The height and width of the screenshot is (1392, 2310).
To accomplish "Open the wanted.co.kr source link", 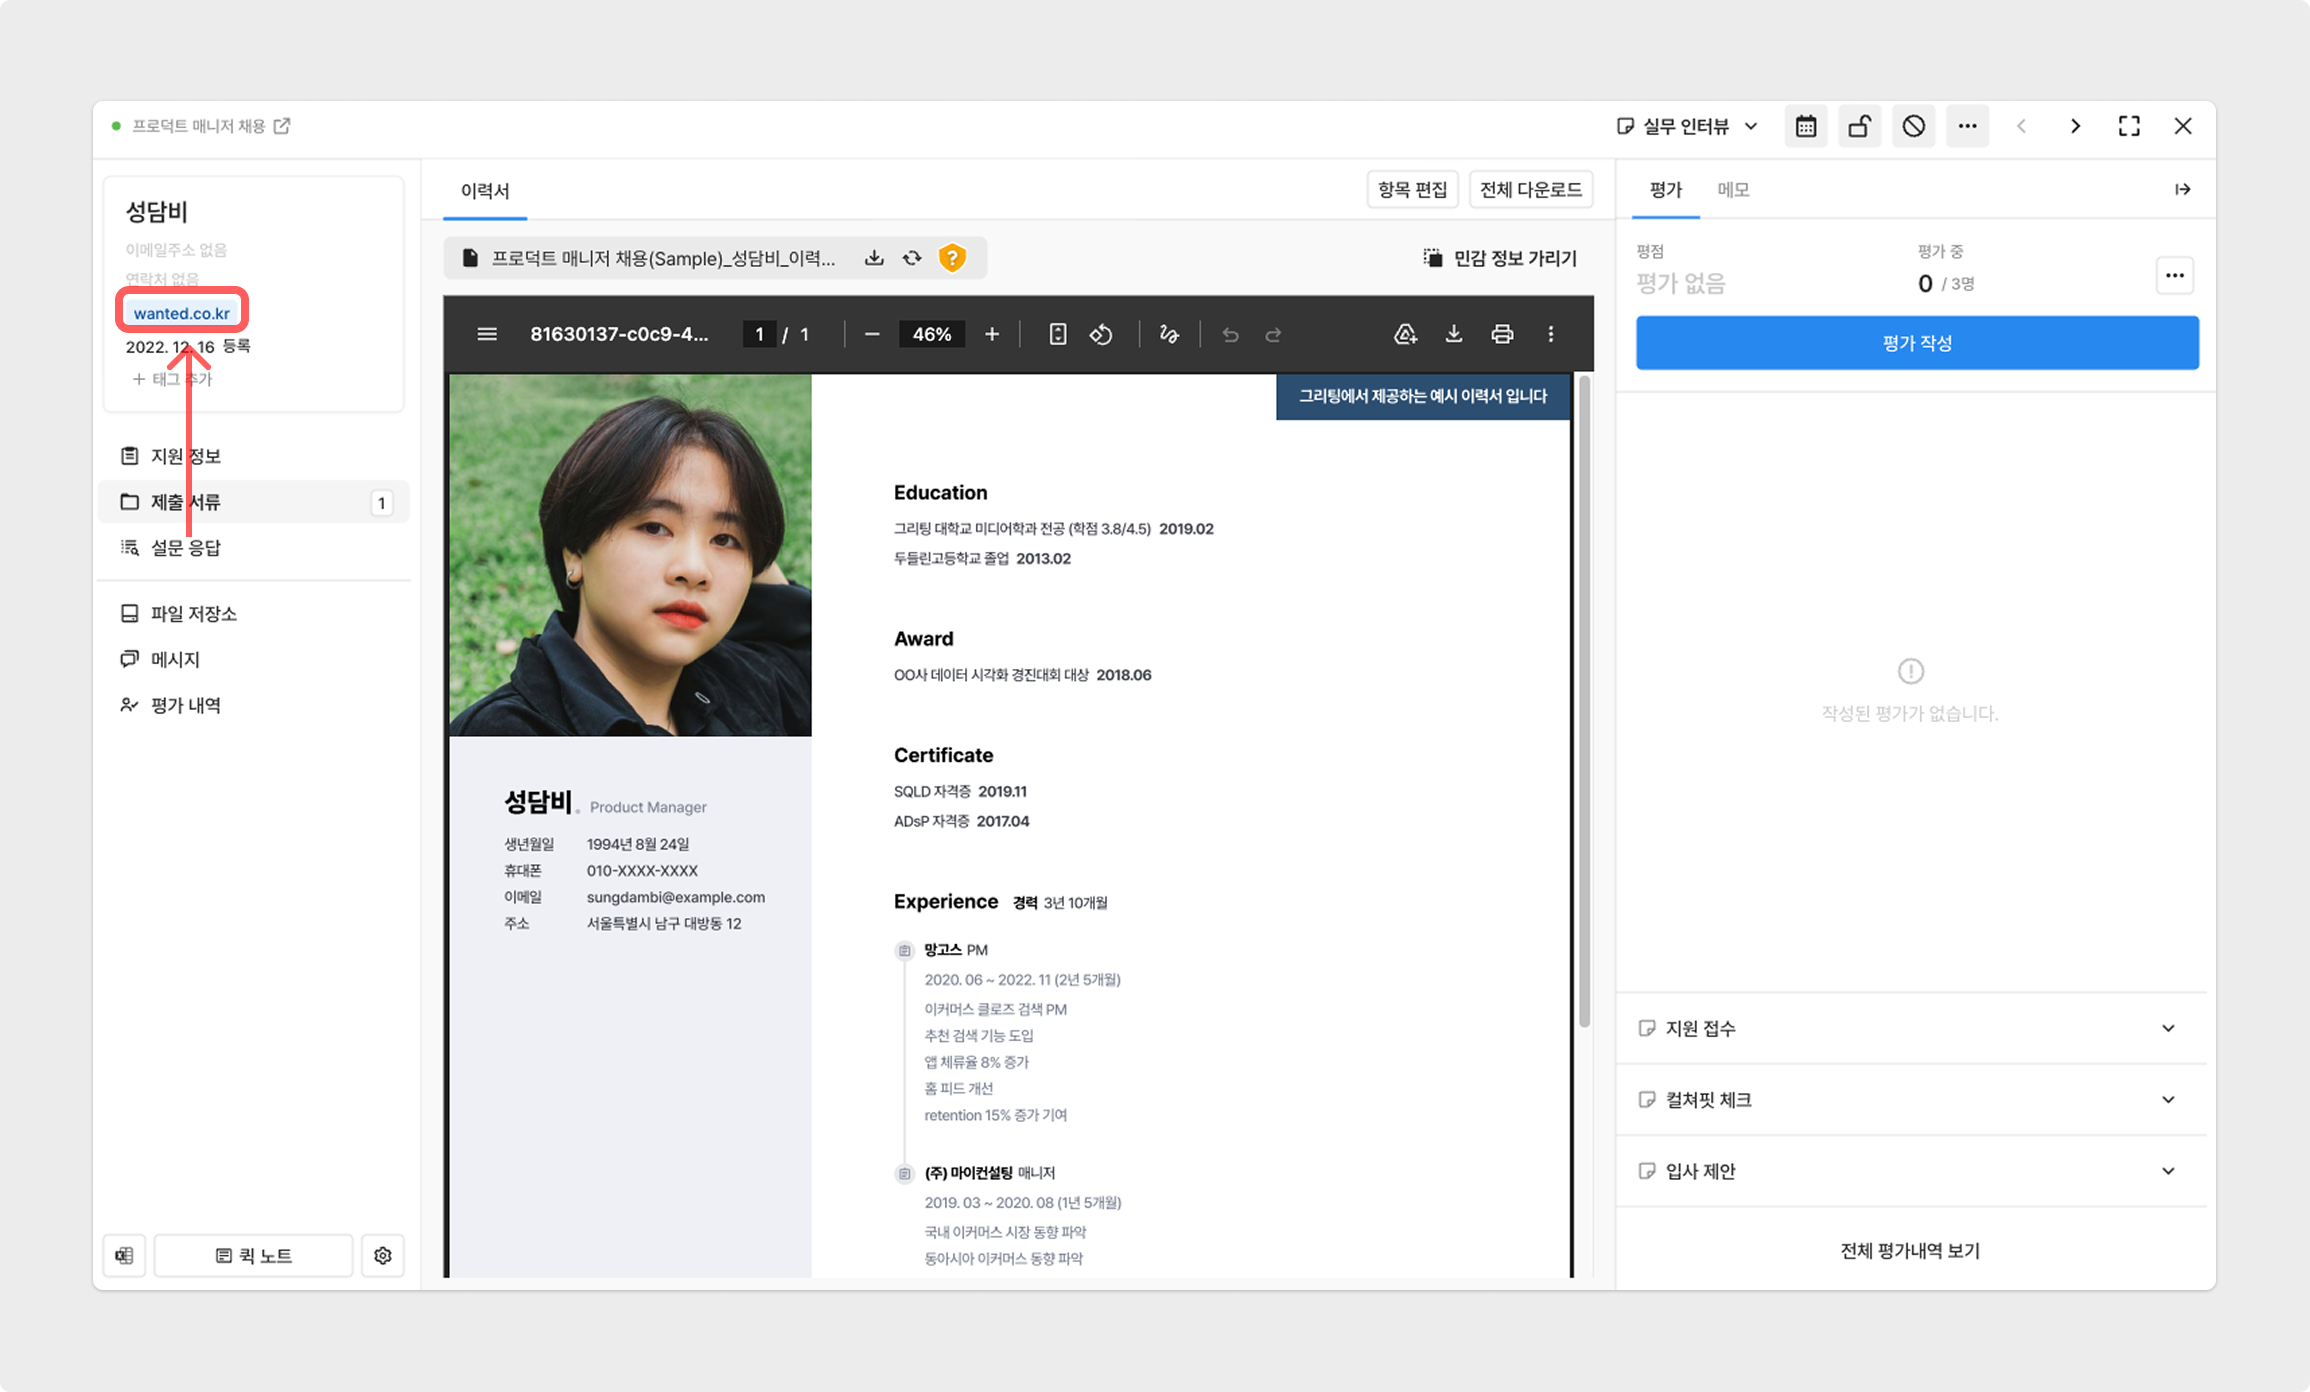I will click(x=182, y=313).
